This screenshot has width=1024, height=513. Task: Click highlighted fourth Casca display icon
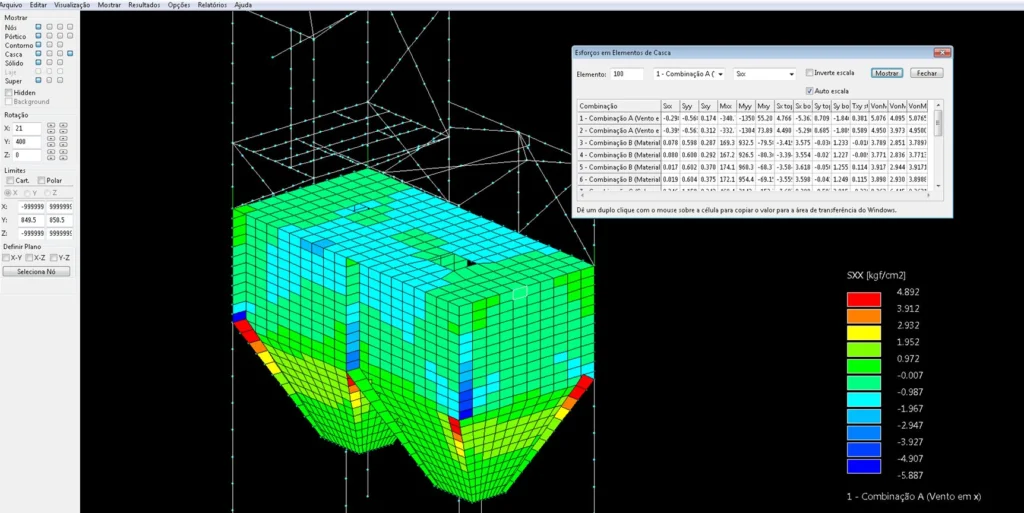[x=69, y=53]
